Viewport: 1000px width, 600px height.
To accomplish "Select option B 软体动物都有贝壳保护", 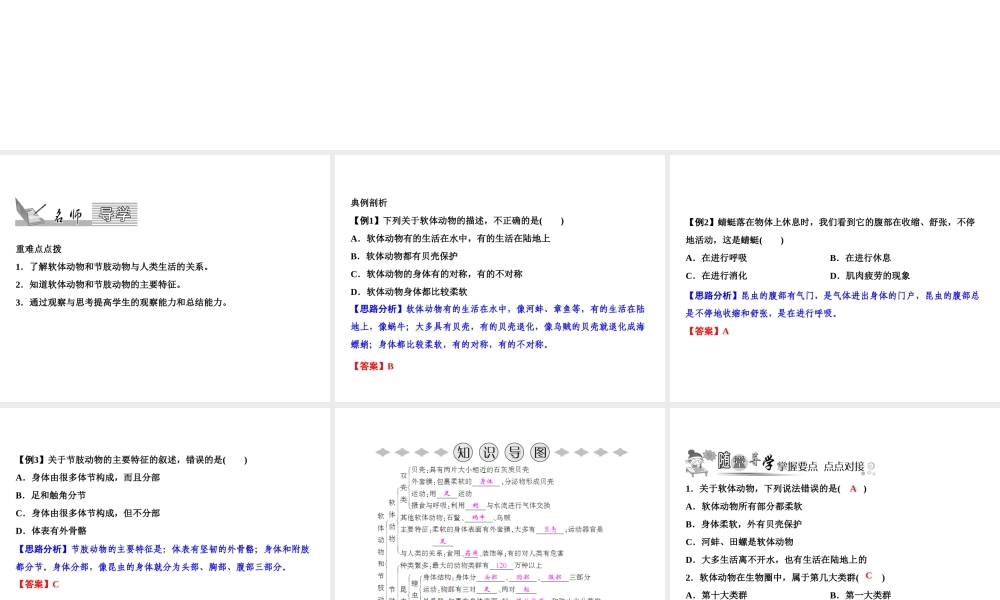I will coord(404,256).
